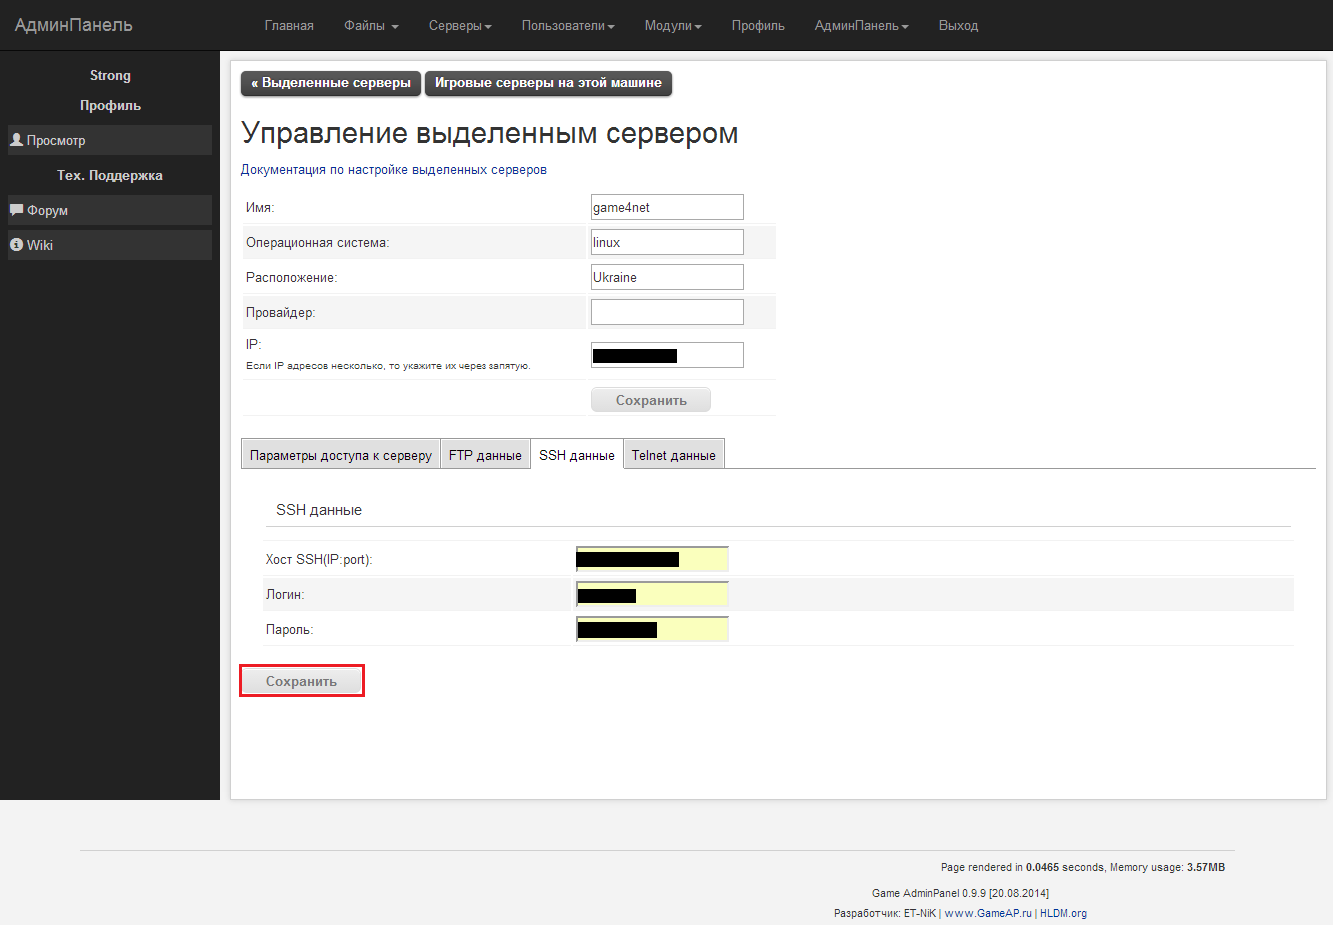Viewport: 1333px width, 925px height.
Task: Expand the АдминПанель navbar dropdown
Action: [861, 26]
